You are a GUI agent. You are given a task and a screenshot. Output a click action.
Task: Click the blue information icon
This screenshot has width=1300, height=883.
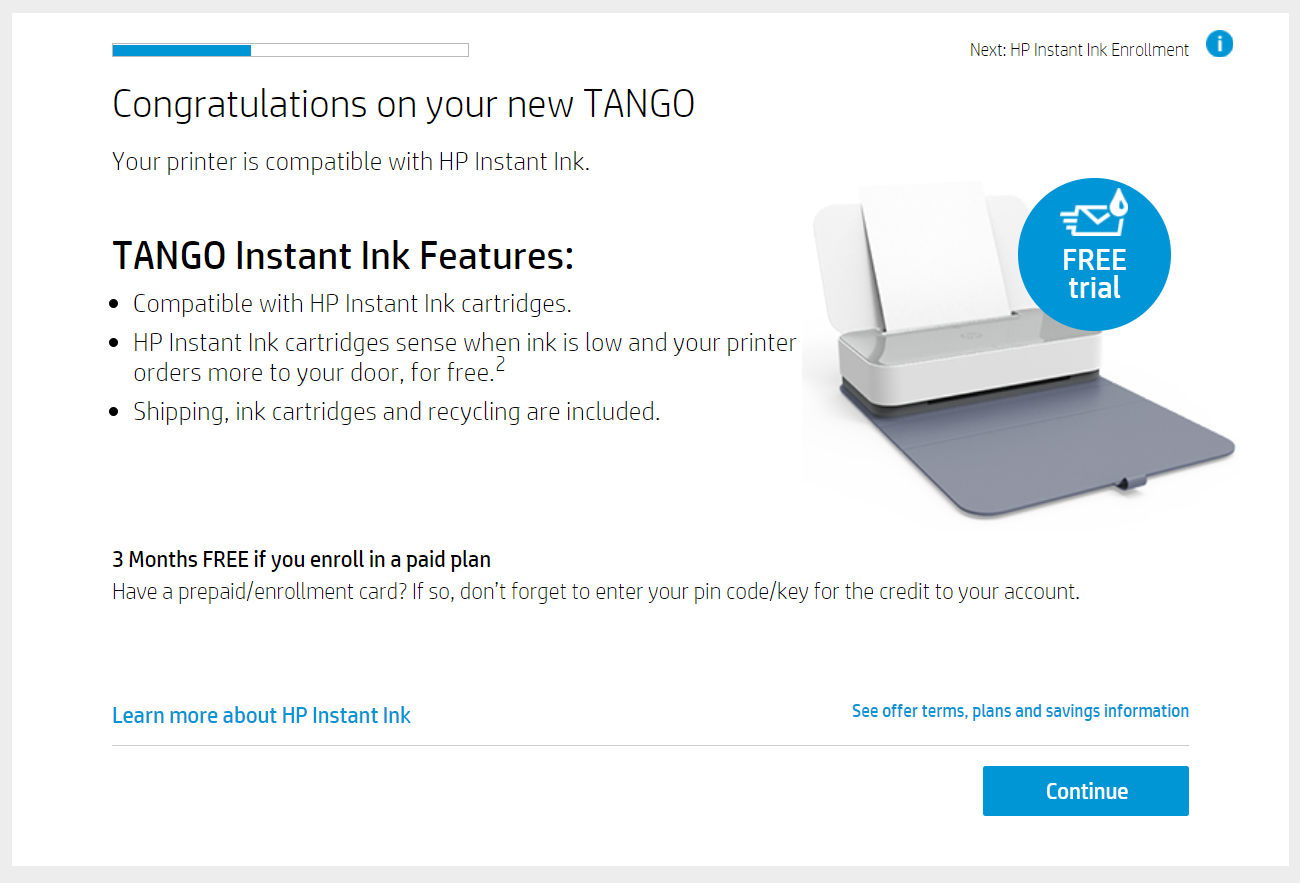click(x=1219, y=45)
